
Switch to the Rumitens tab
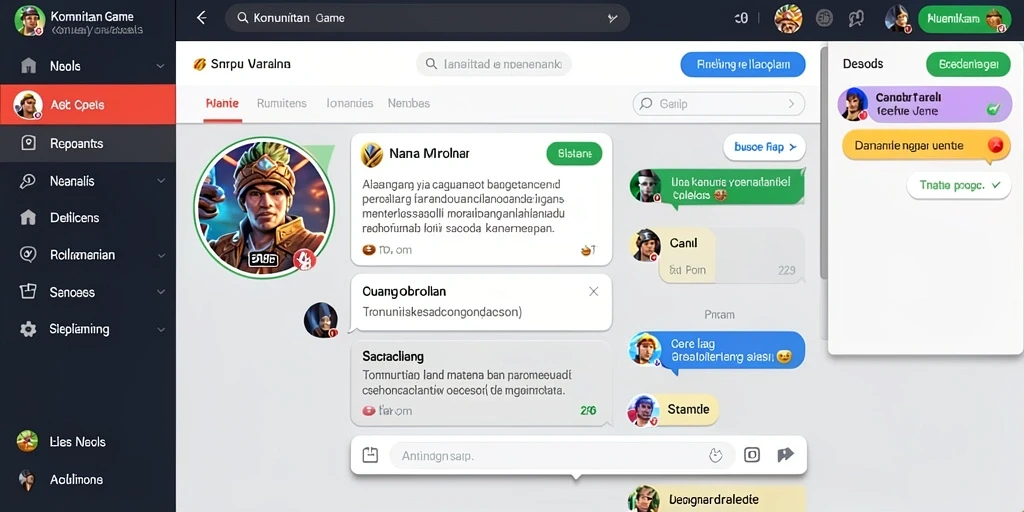[x=281, y=103]
